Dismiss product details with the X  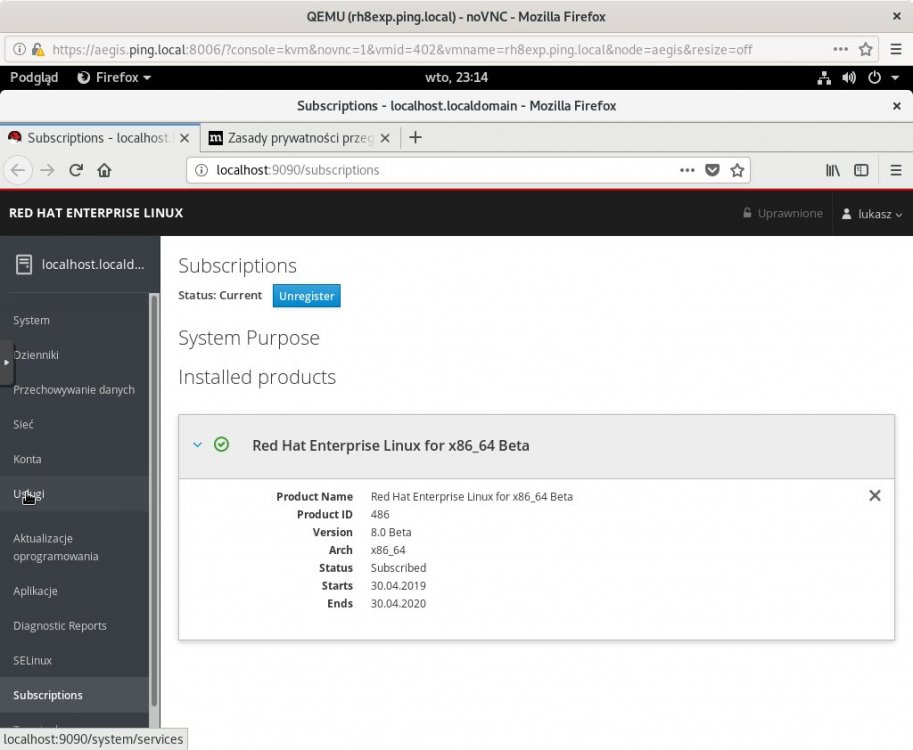coord(875,496)
